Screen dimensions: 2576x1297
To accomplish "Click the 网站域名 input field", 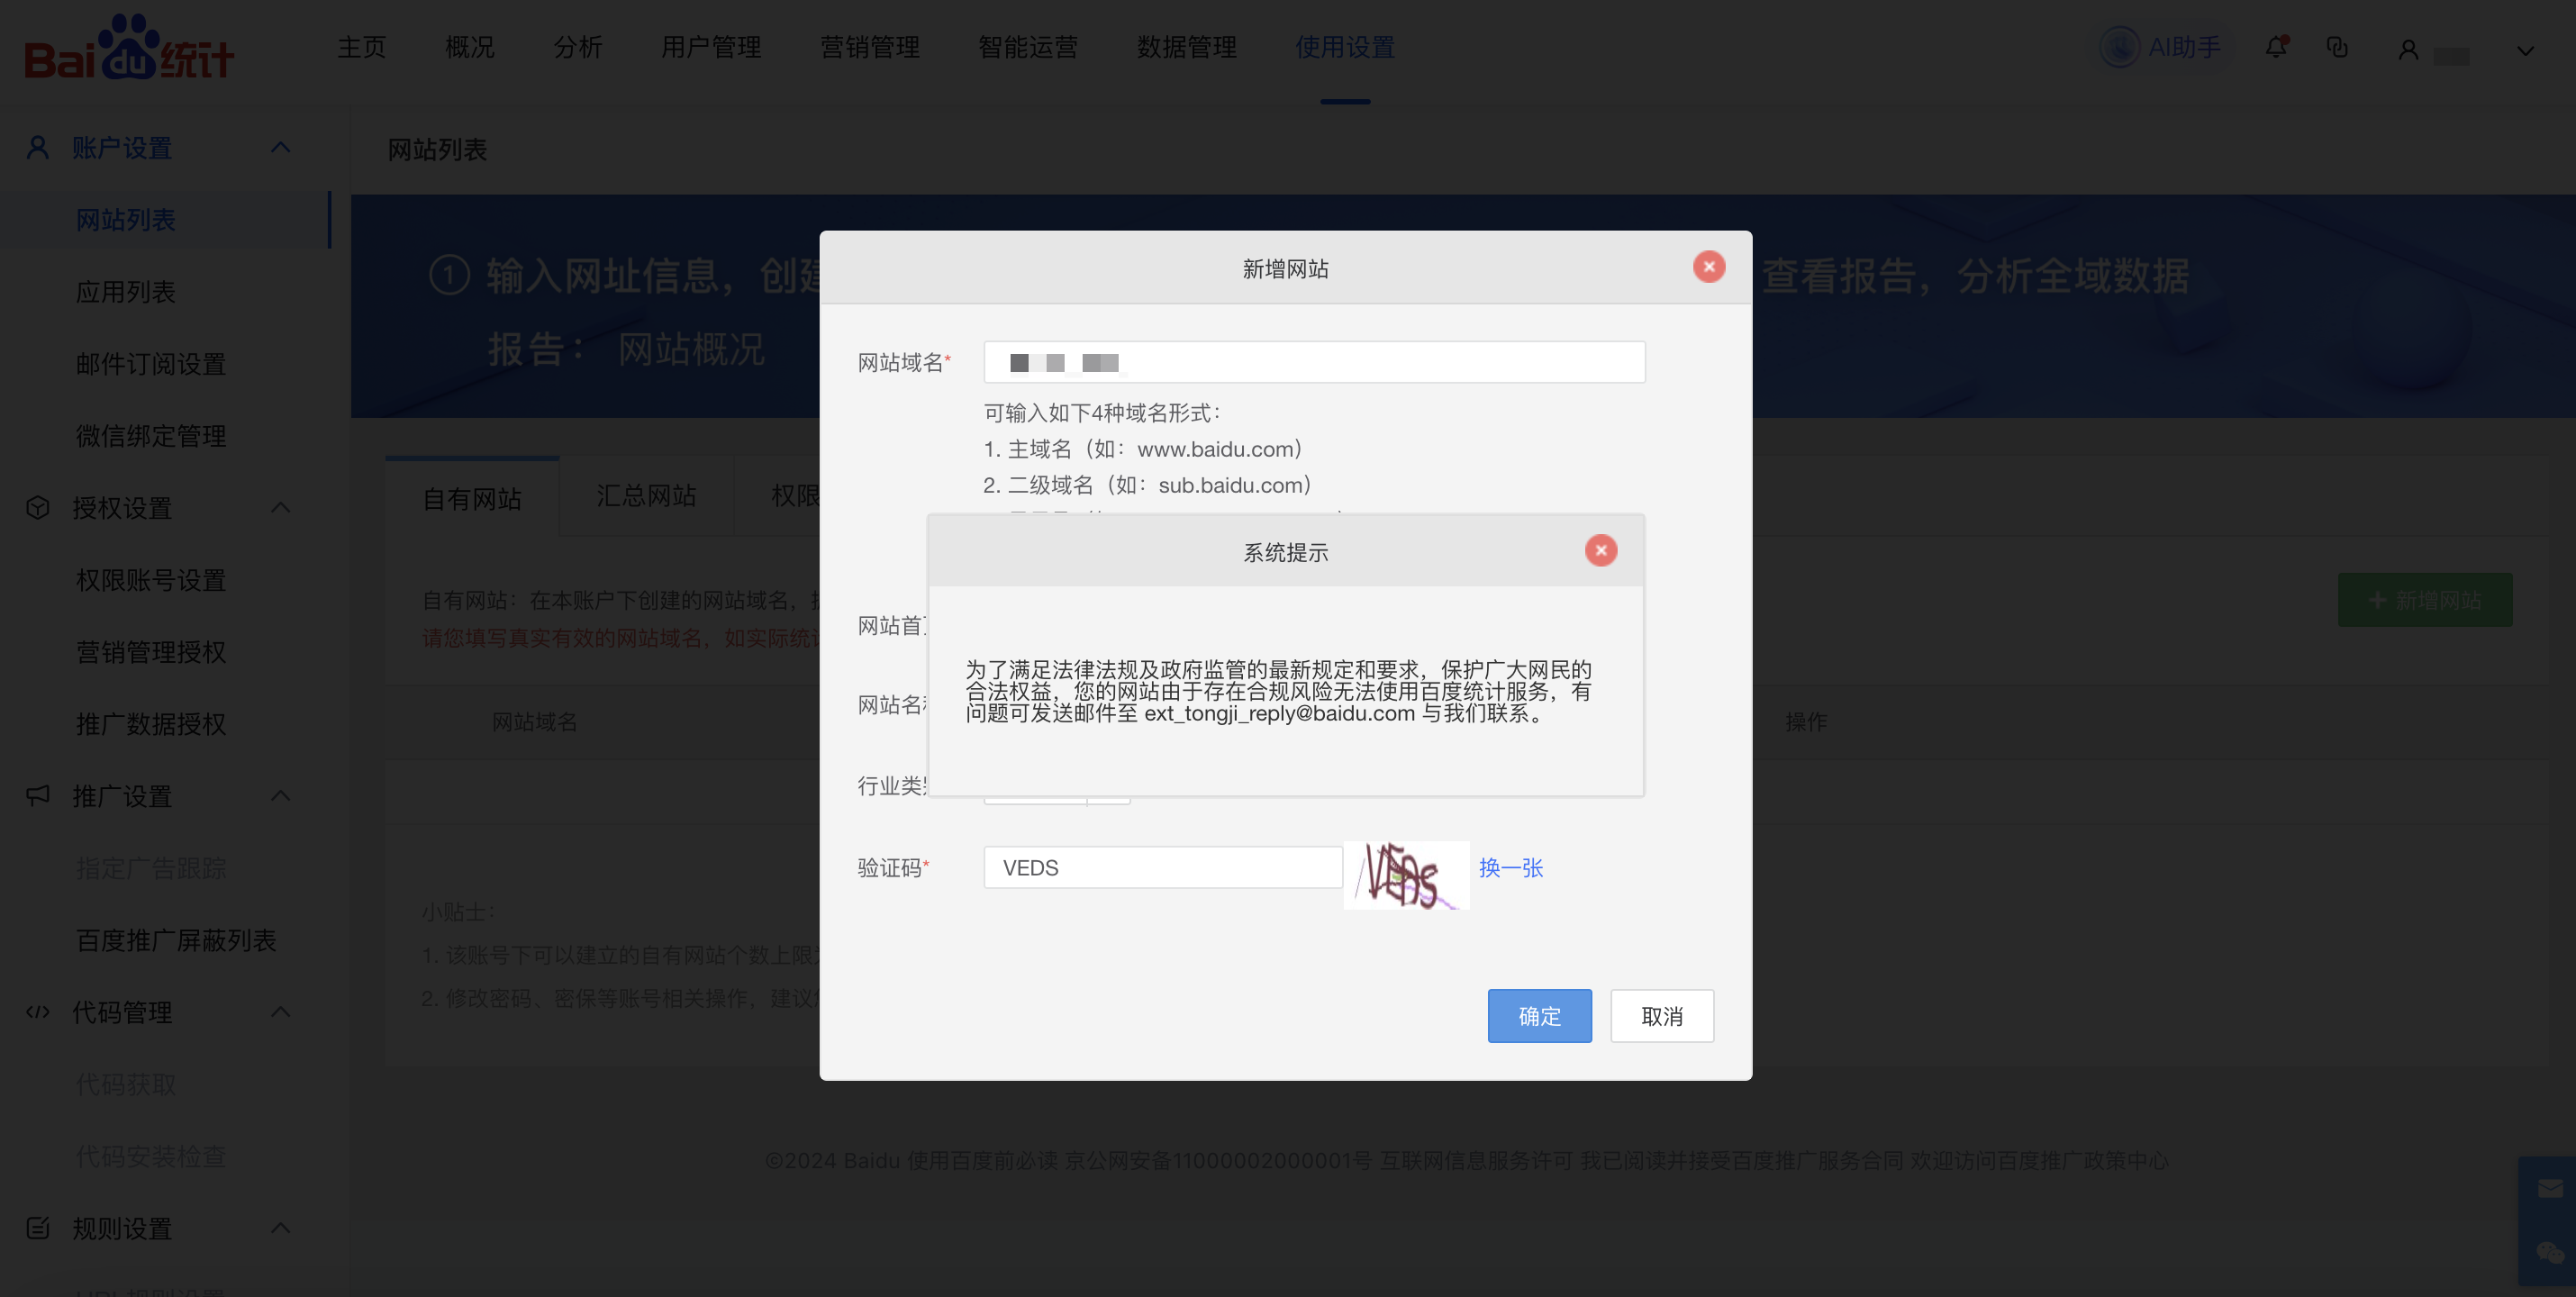I will 1314,362.
